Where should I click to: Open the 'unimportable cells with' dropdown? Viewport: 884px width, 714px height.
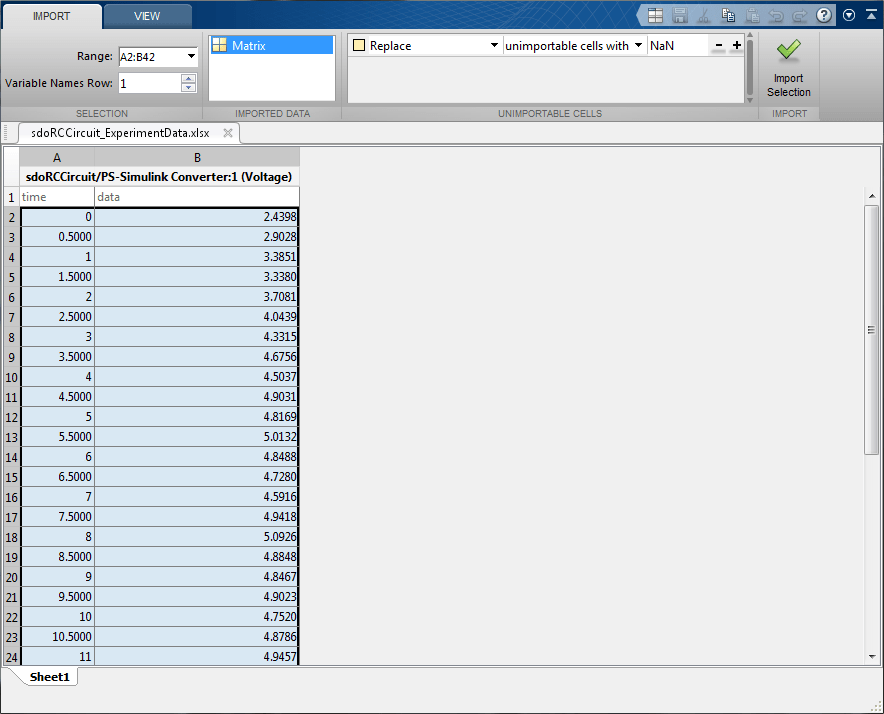pyautogui.click(x=638, y=45)
